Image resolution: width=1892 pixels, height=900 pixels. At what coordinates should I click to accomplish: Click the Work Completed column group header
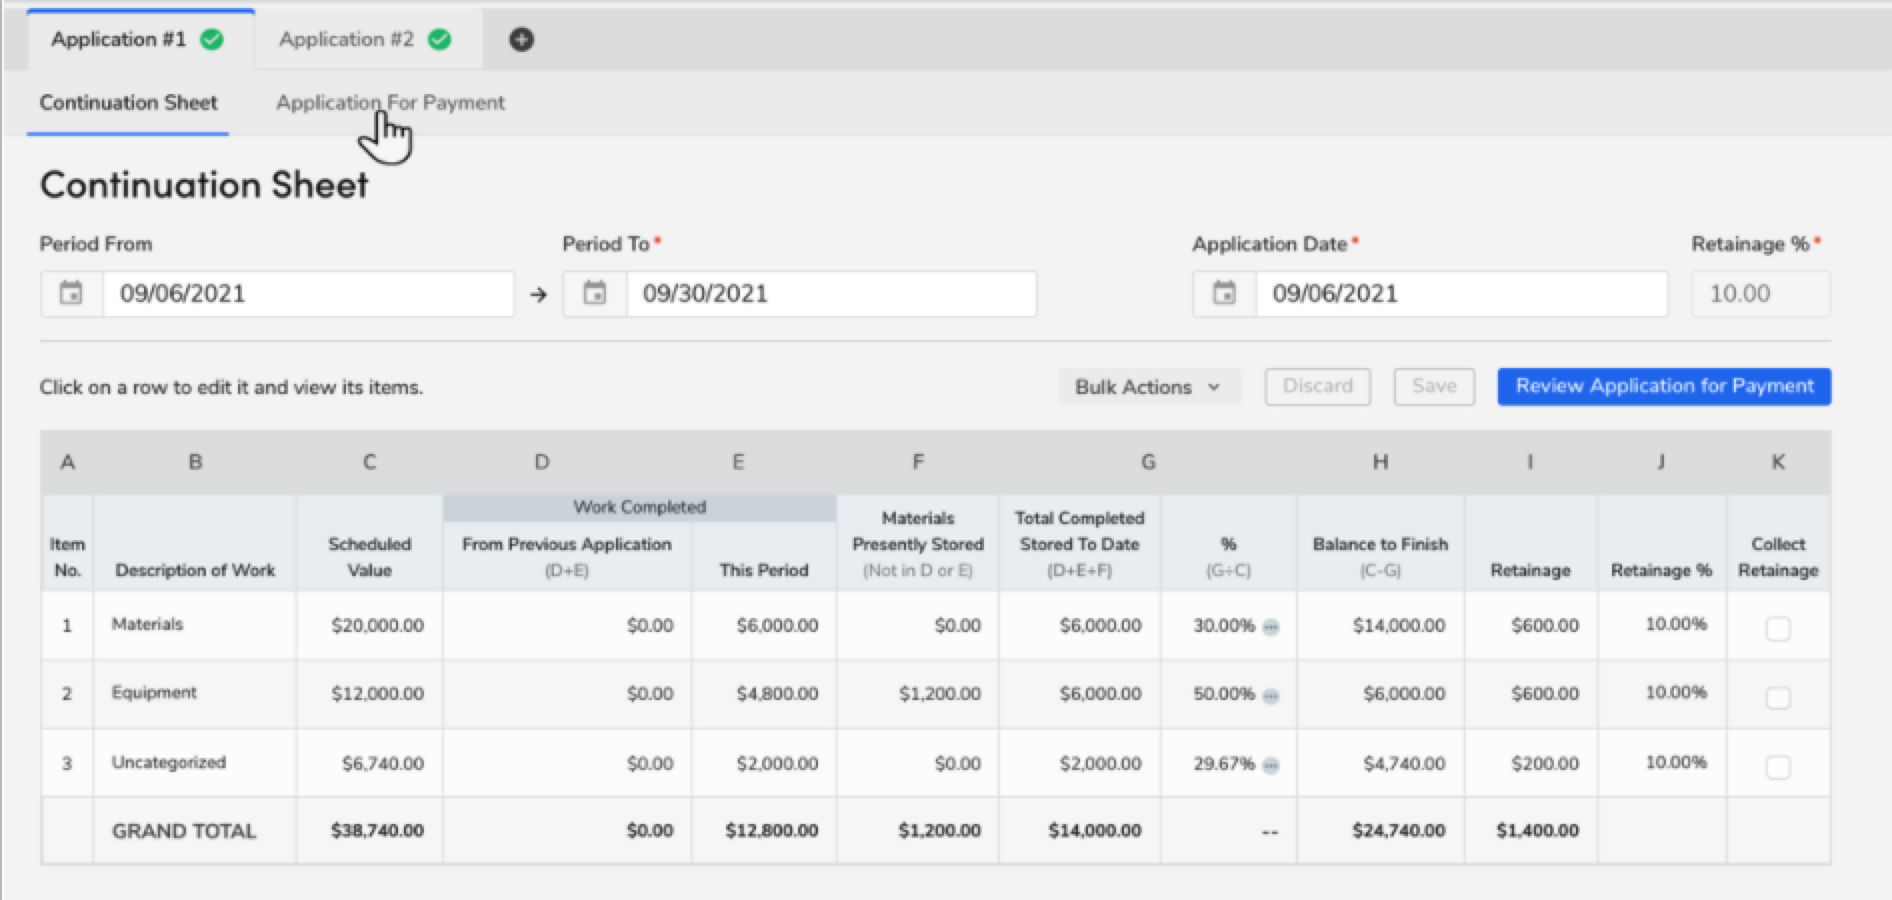tap(640, 507)
